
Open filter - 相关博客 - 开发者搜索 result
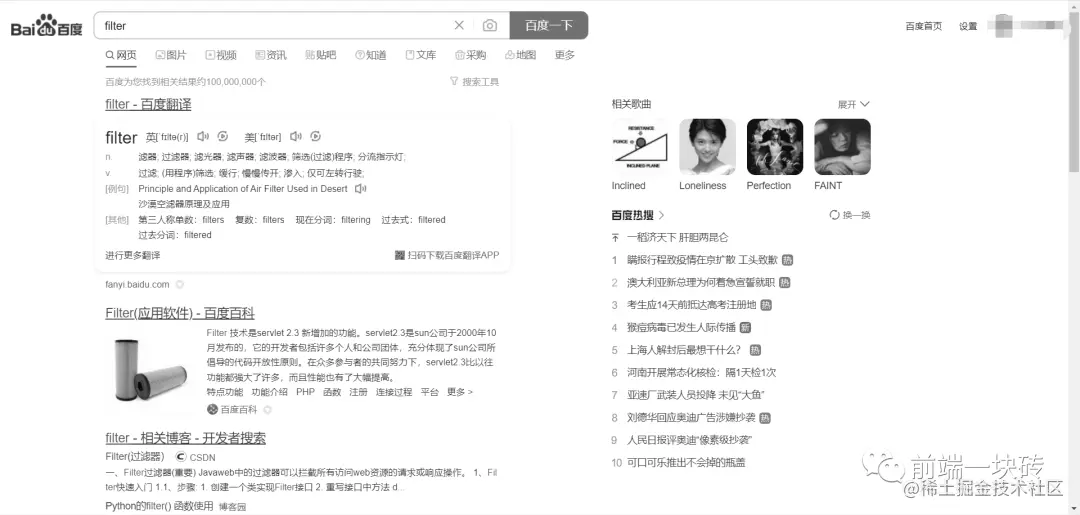click(185, 439)
